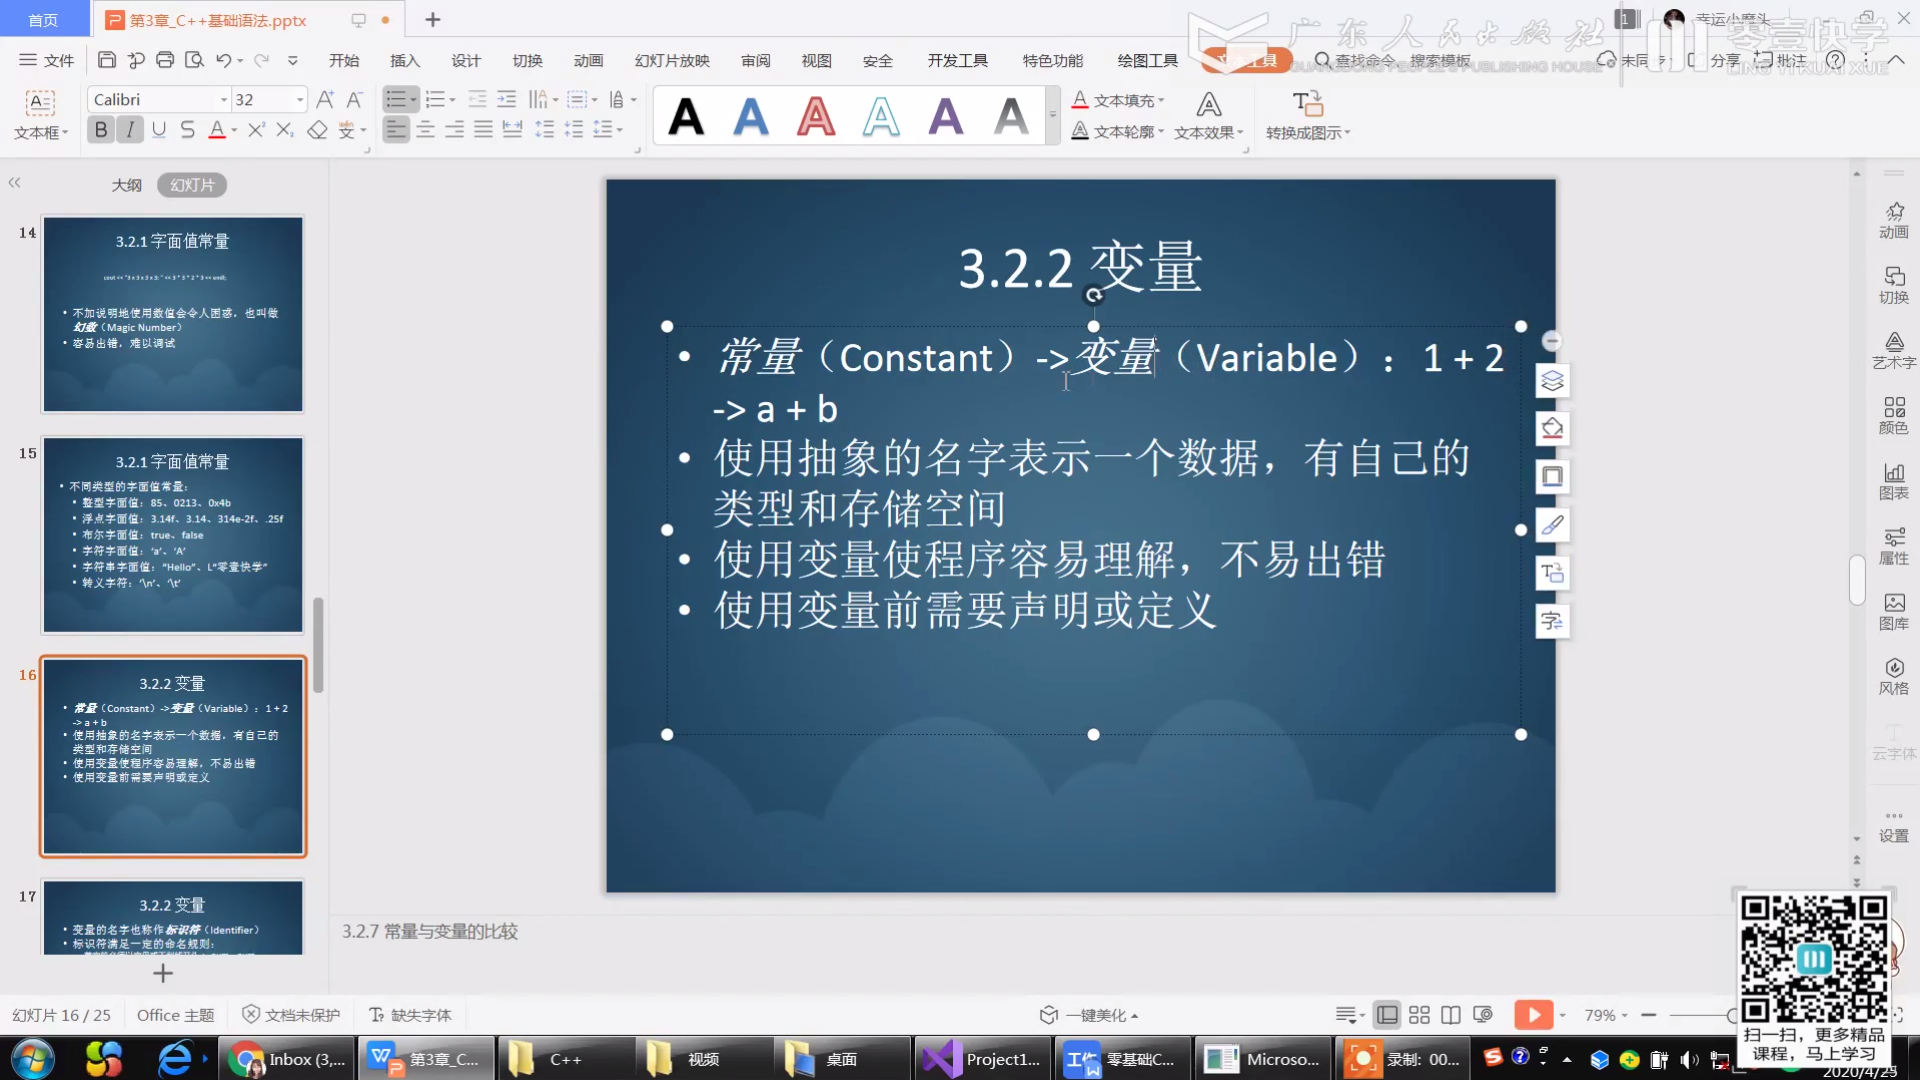
Task: Toggle underline formatting
Action: 159,130
